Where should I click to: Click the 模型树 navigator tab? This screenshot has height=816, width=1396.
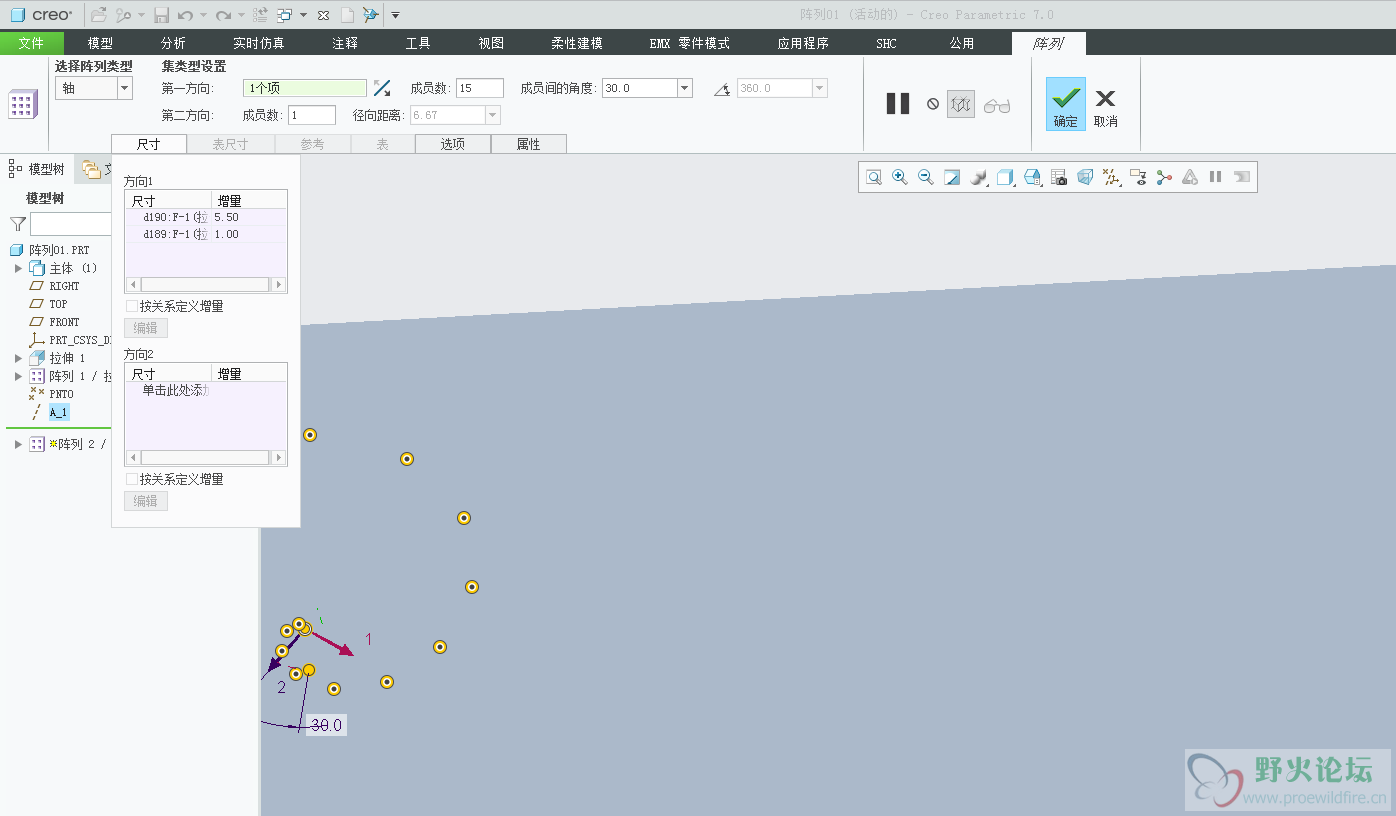[x=39, y=169]
